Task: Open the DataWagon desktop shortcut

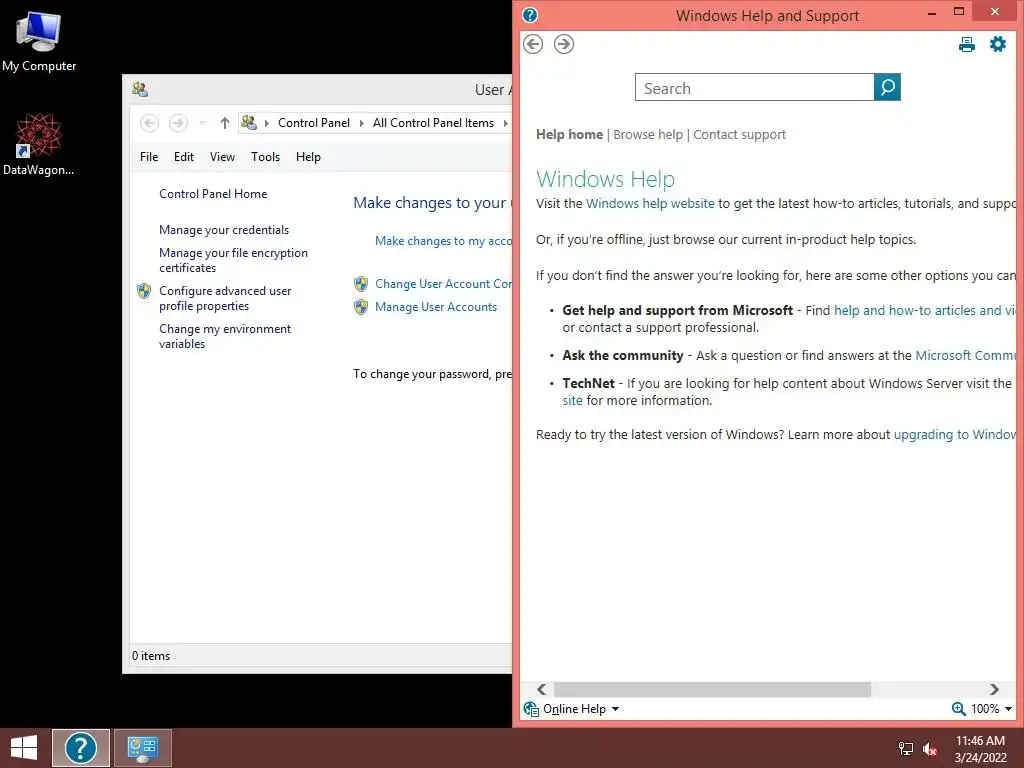Action: click(x=39, y=144)
